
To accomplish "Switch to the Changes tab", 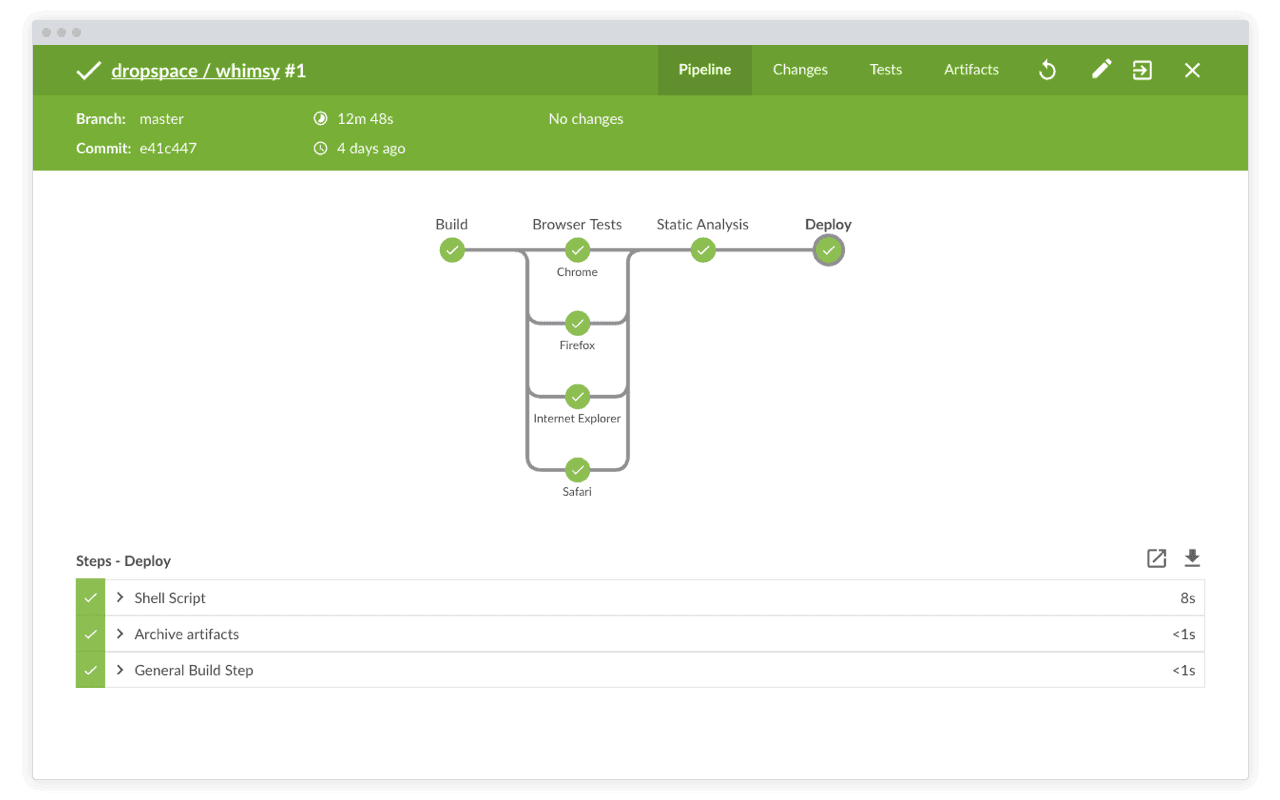I will click(800, 70).
